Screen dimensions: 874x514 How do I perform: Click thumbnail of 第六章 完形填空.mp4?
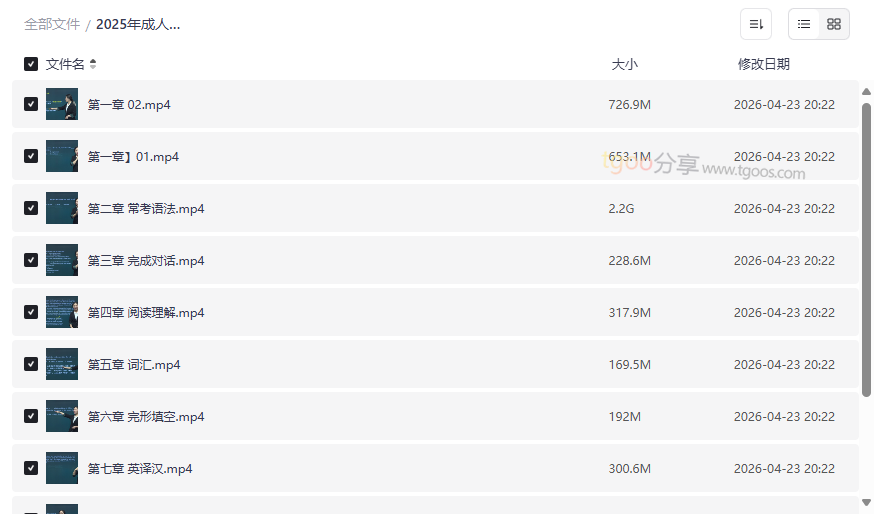(x=62, y=416)
